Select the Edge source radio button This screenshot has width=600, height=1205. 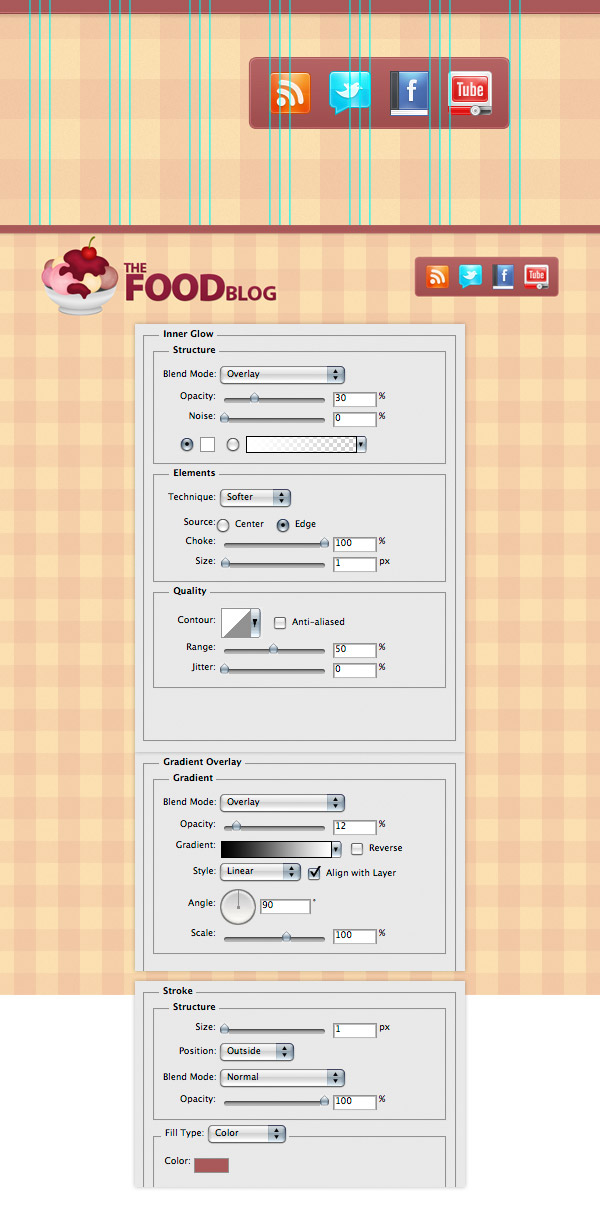[283, 525]
